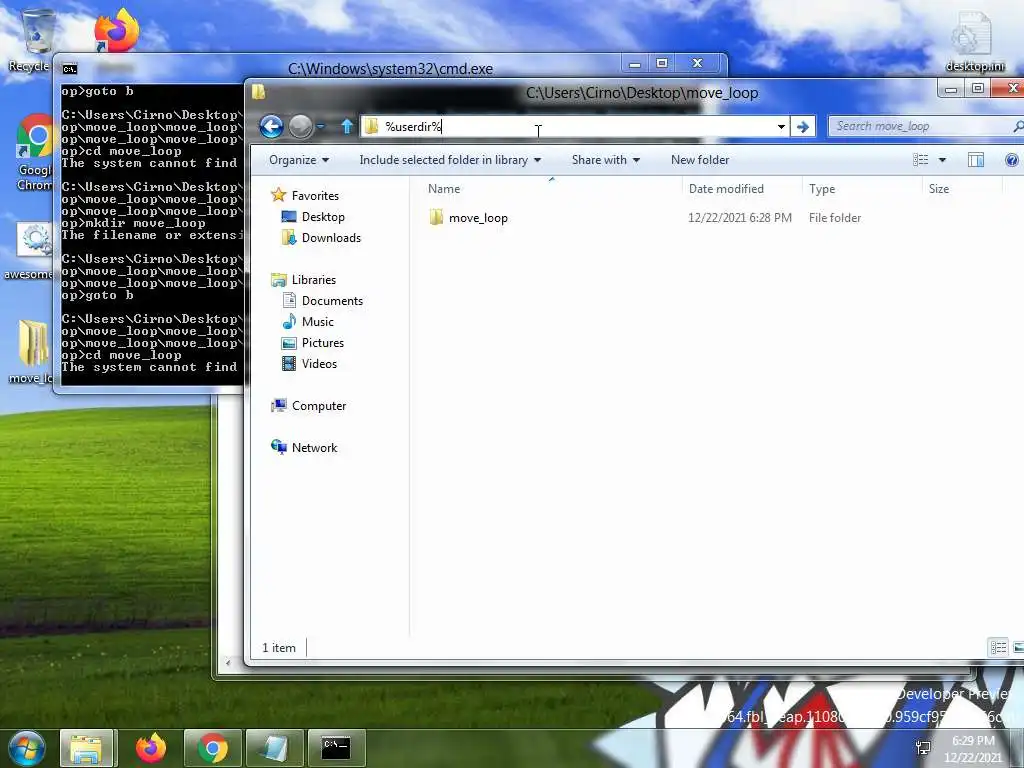Click the Firefox taskbar icon

pyautogui.click(x=150, y=748)
